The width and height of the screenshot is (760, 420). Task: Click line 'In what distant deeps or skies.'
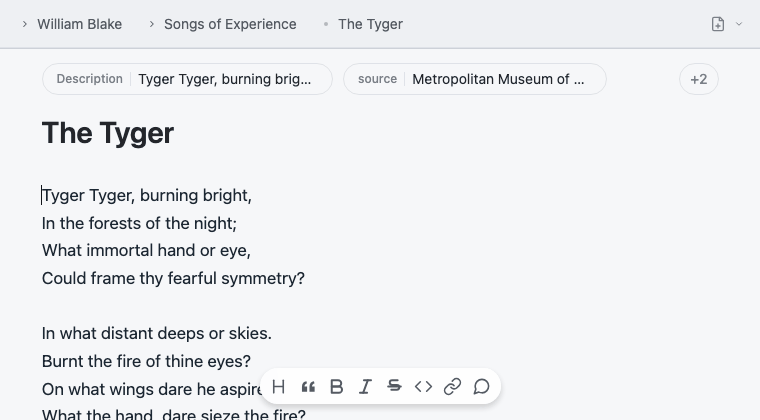(157, 333)
